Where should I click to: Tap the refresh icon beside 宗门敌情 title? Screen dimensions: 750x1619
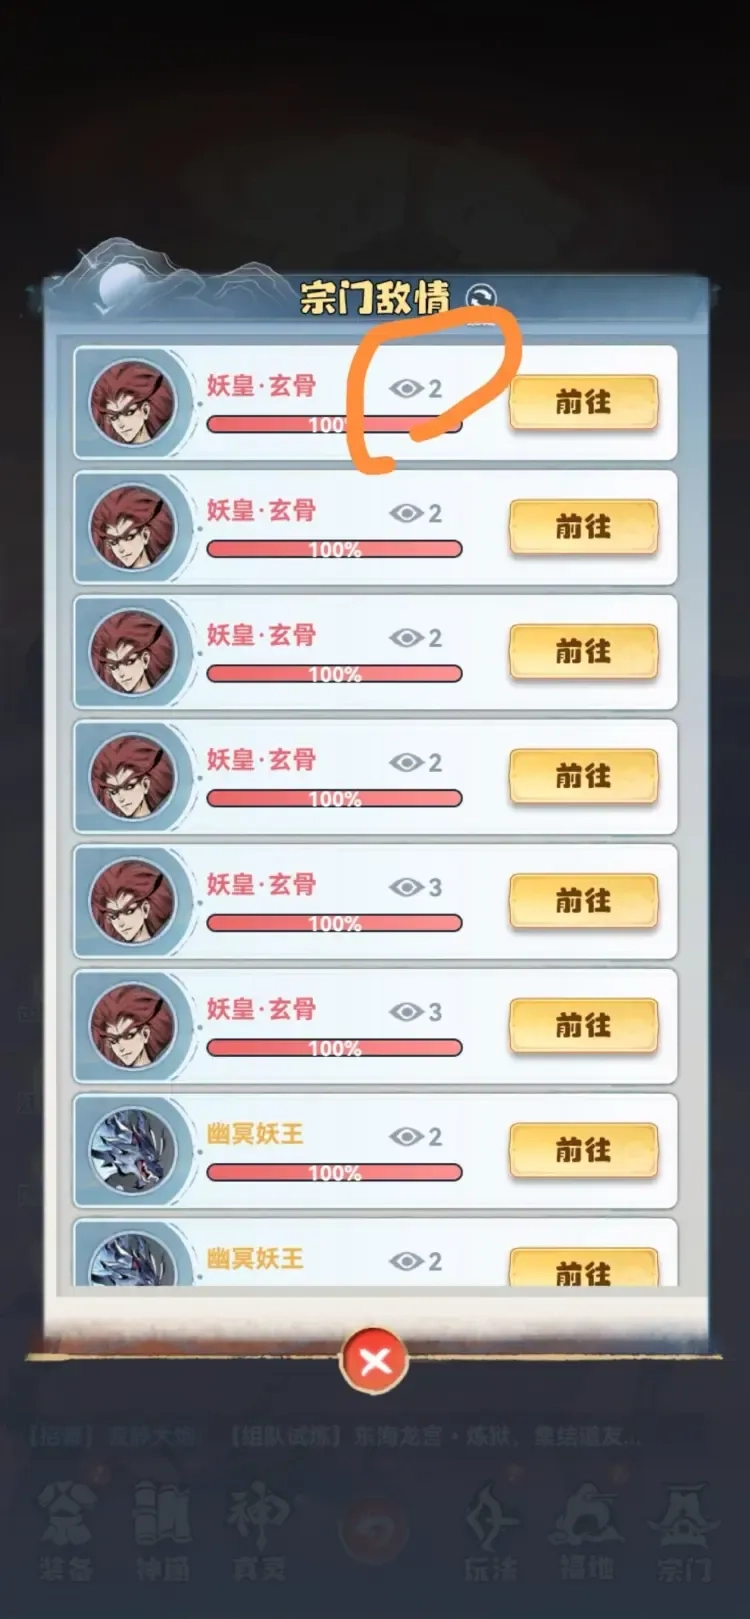(481, 298)
